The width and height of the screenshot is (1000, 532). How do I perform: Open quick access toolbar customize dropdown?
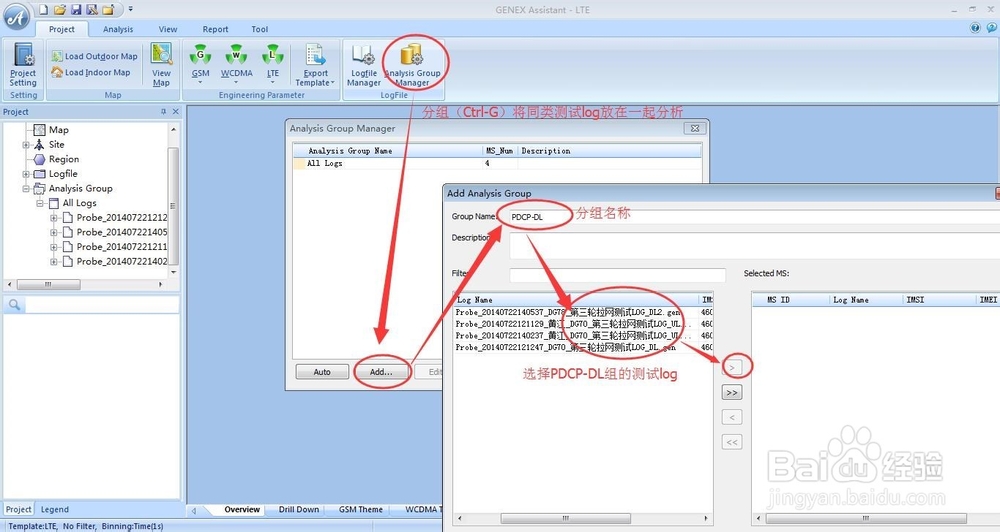(x=130, y=9)
